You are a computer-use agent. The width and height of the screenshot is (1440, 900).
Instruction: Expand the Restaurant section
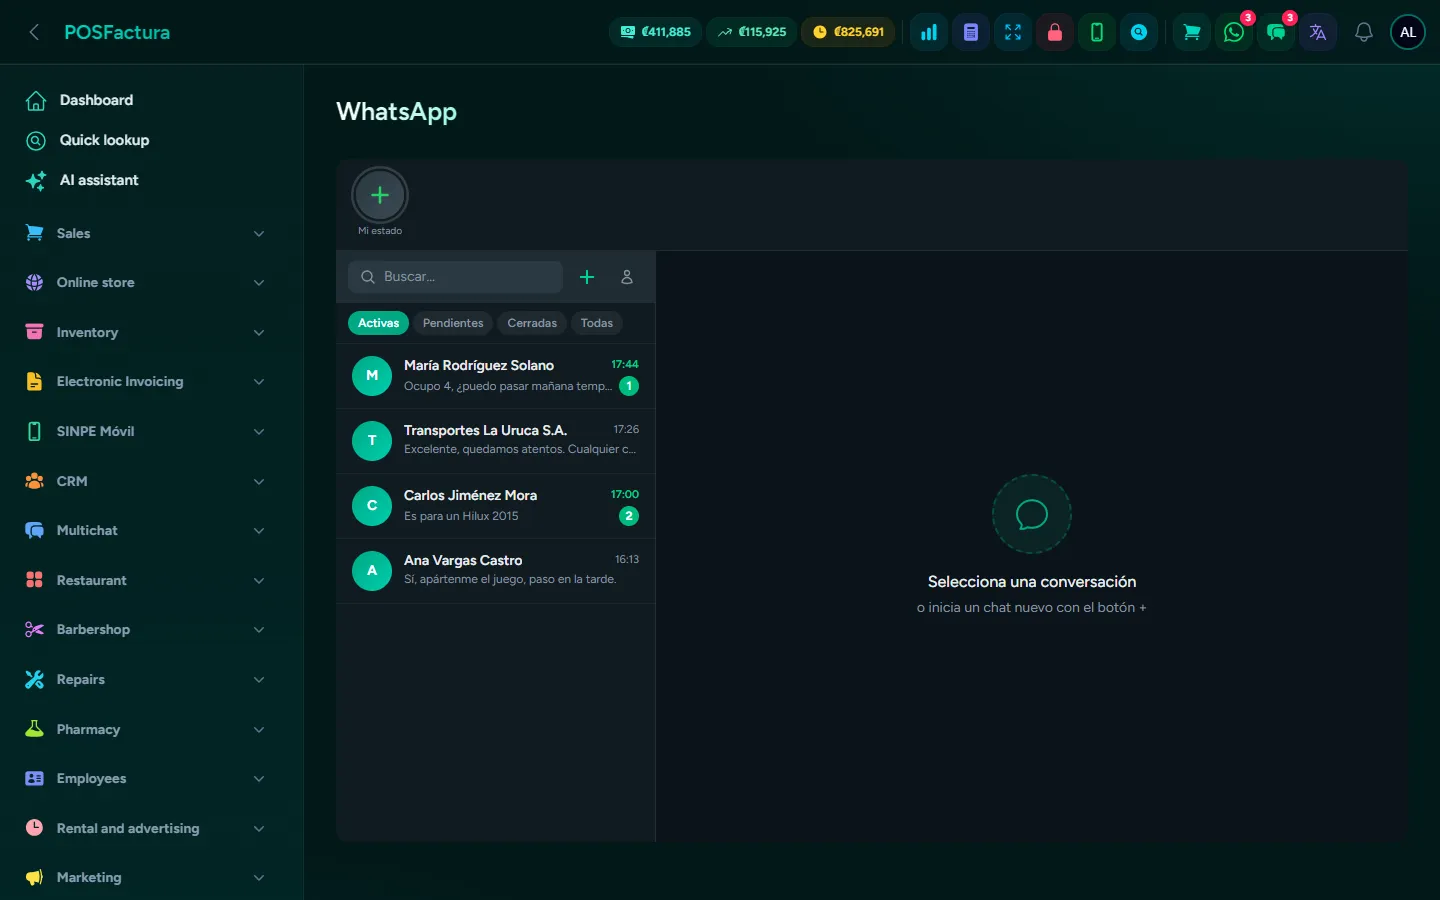point(146,580)
